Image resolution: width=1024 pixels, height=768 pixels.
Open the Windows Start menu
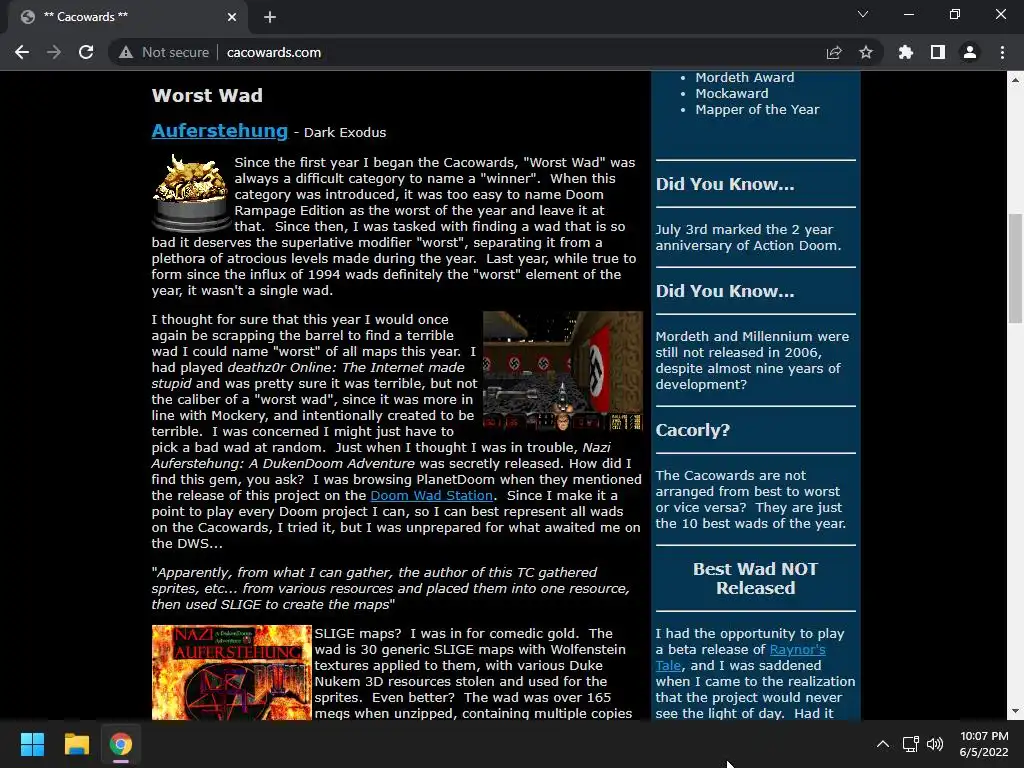32,744
